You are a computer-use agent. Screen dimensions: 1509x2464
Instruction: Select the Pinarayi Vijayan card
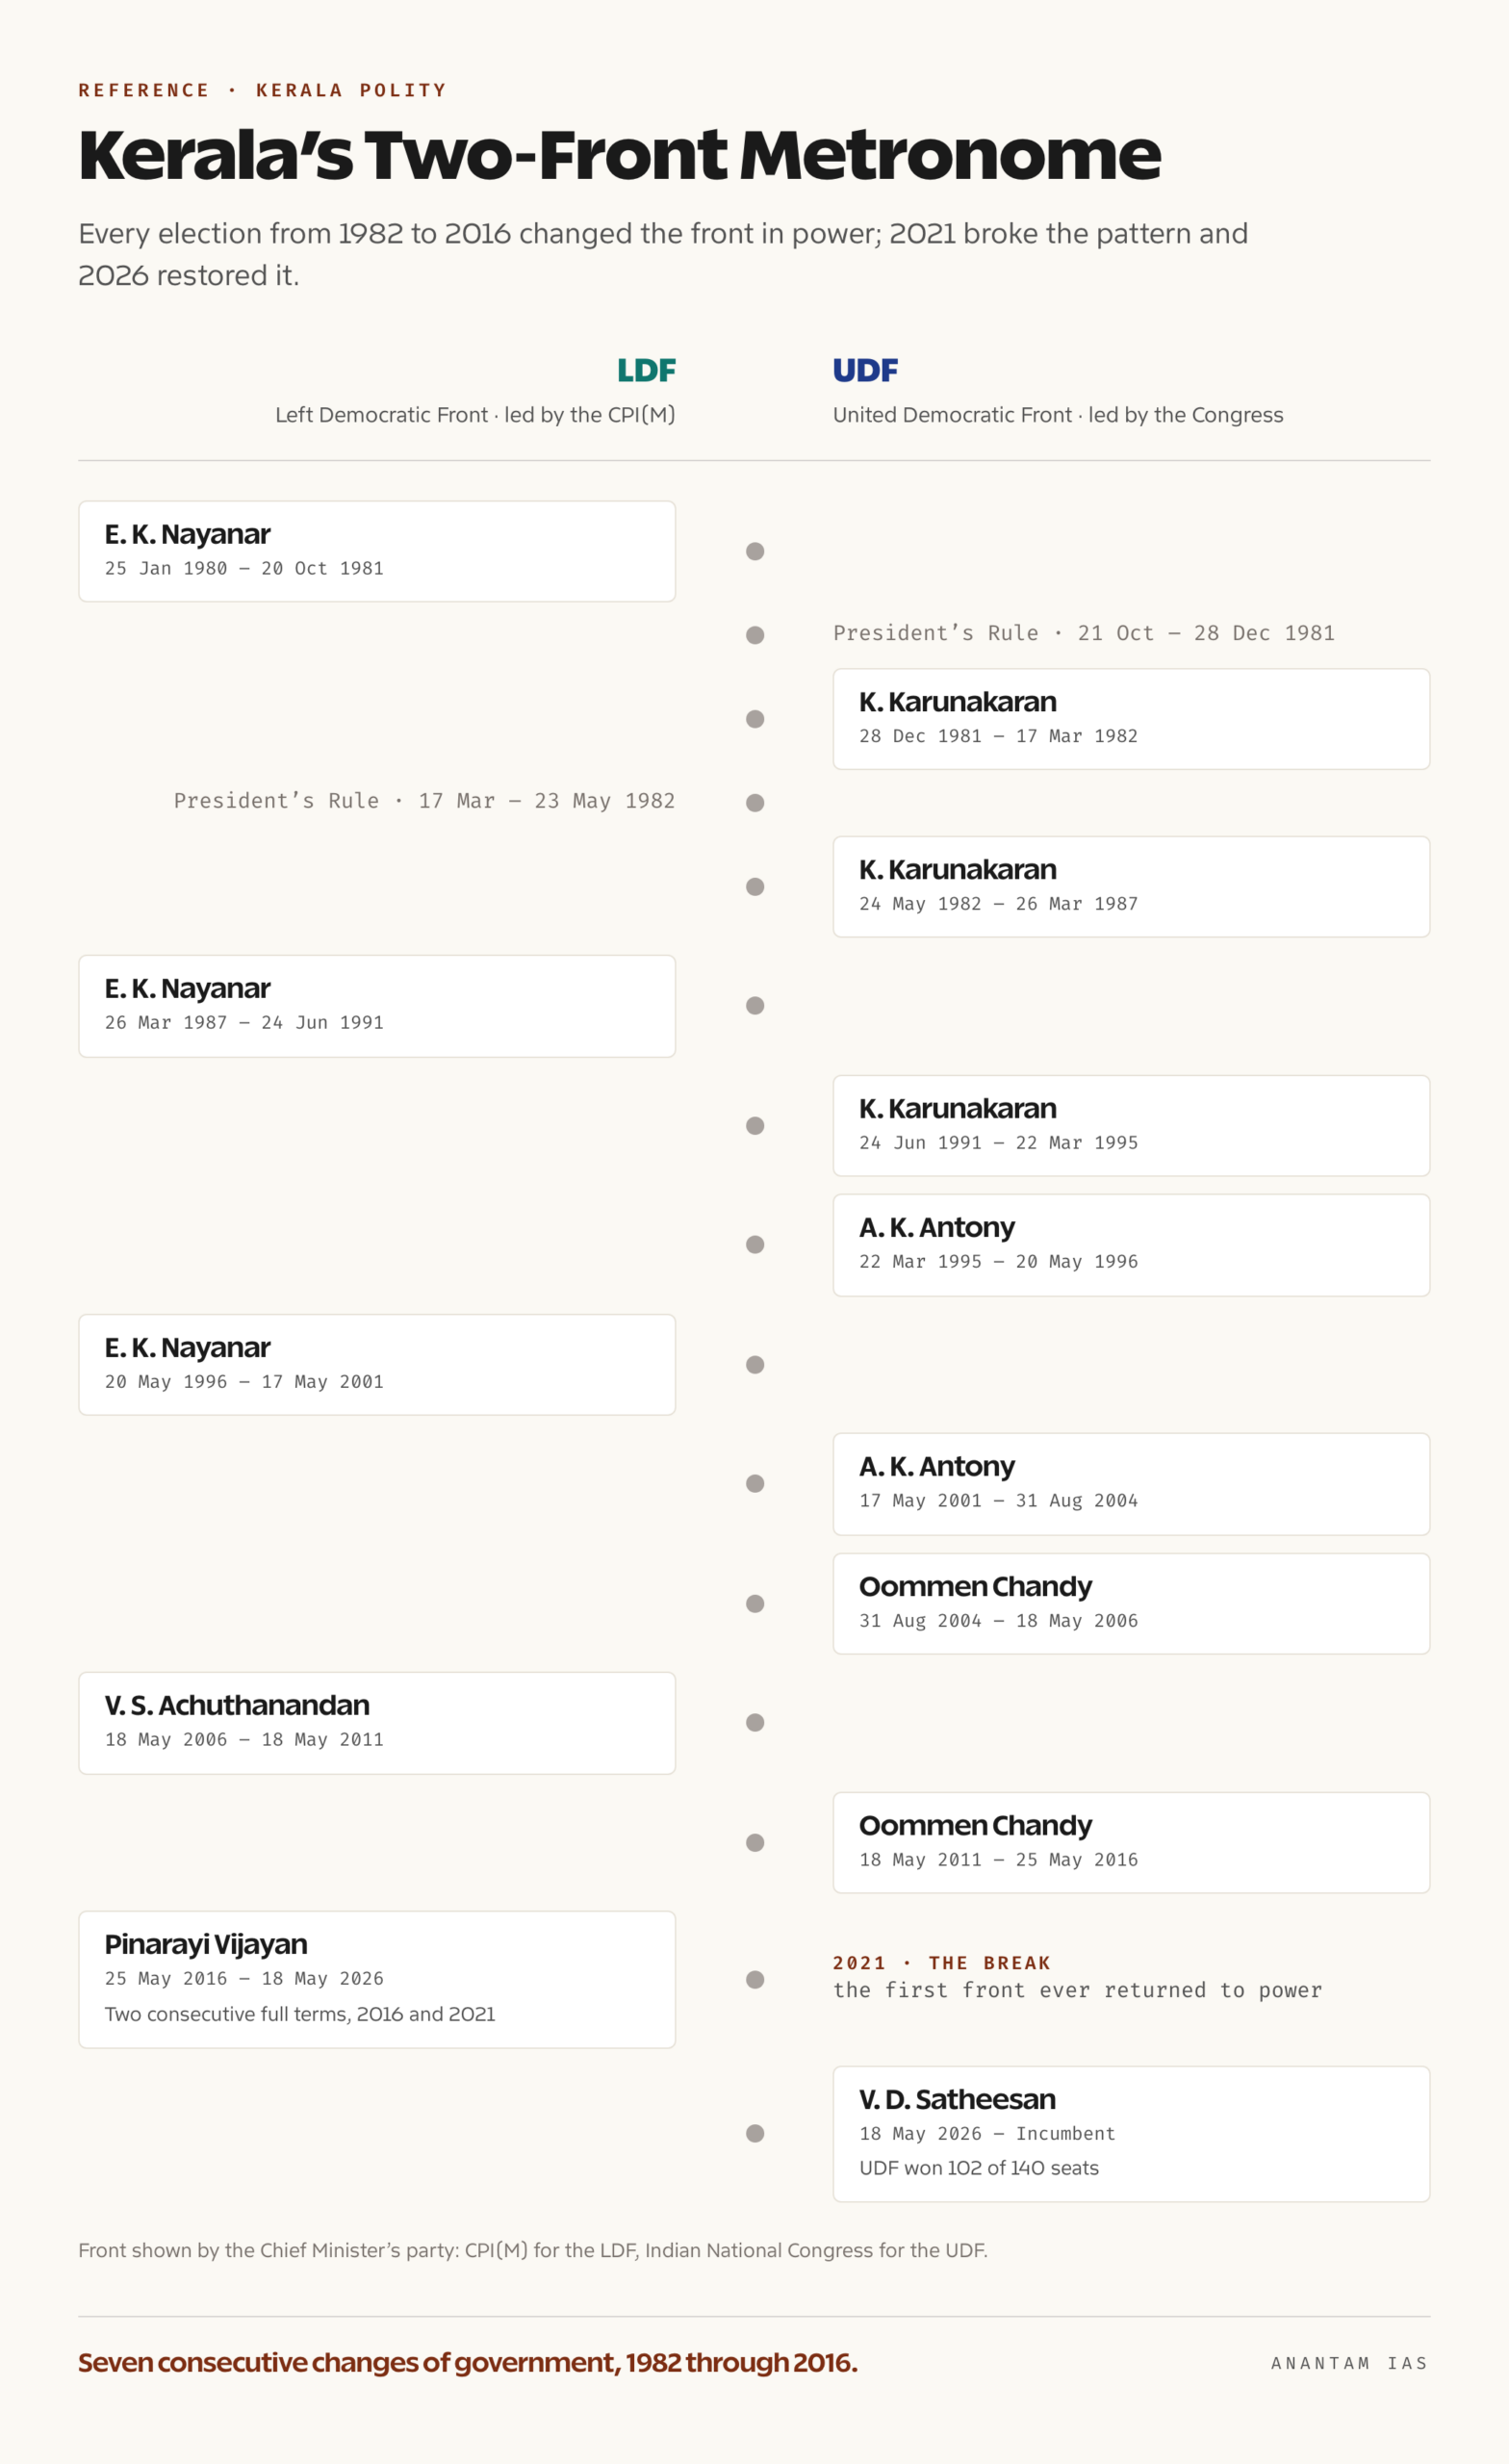coord(377,1979)
